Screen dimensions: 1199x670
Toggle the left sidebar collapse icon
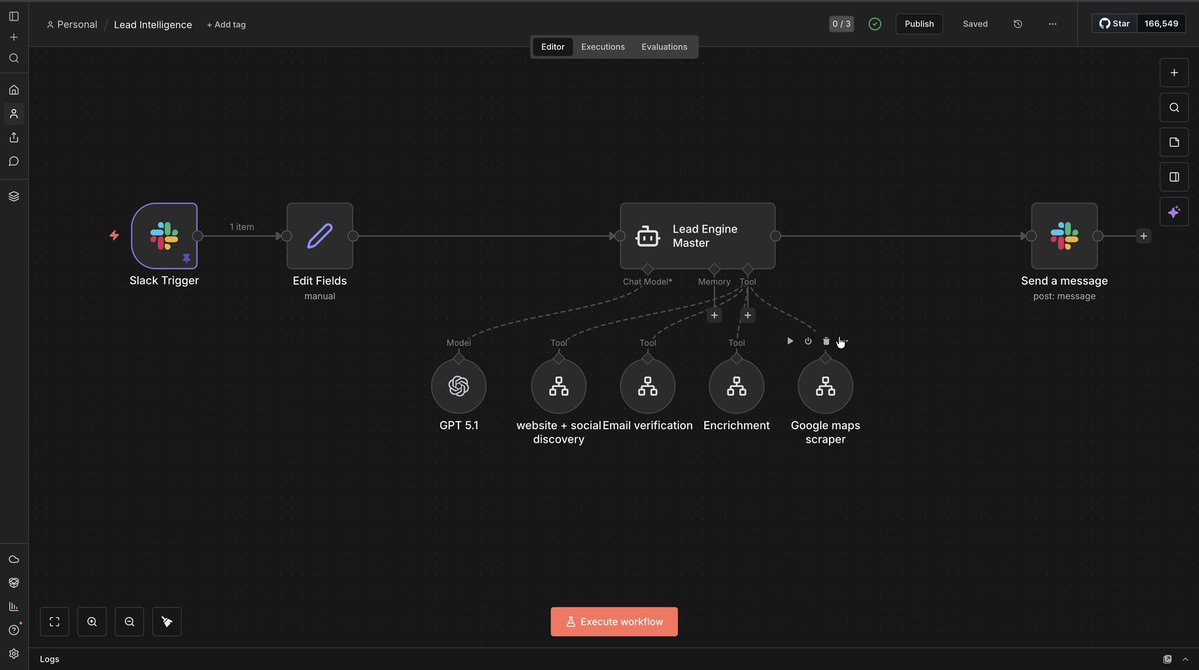tap(14, 16)
